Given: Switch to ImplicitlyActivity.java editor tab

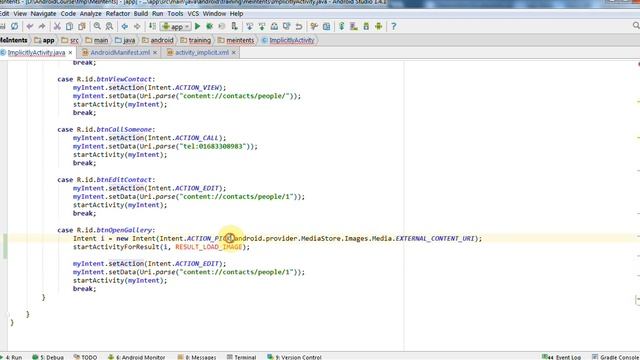Looking at the screenshot, I should point(36,53).
